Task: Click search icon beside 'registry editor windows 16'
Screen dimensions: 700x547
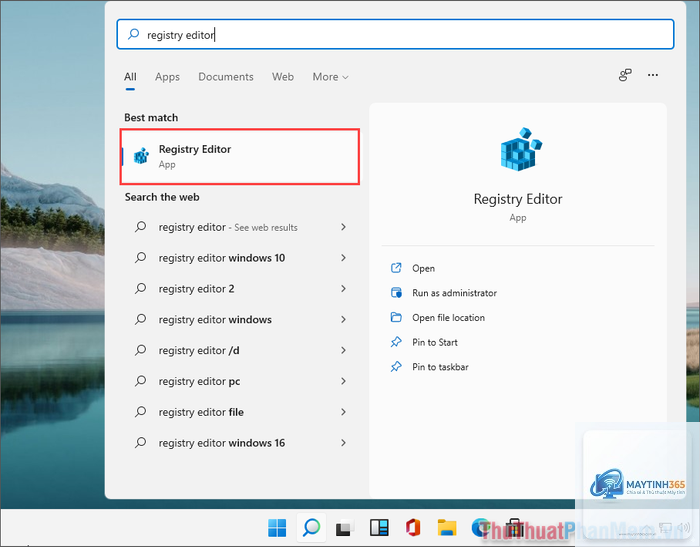Action: click(141, 443)
